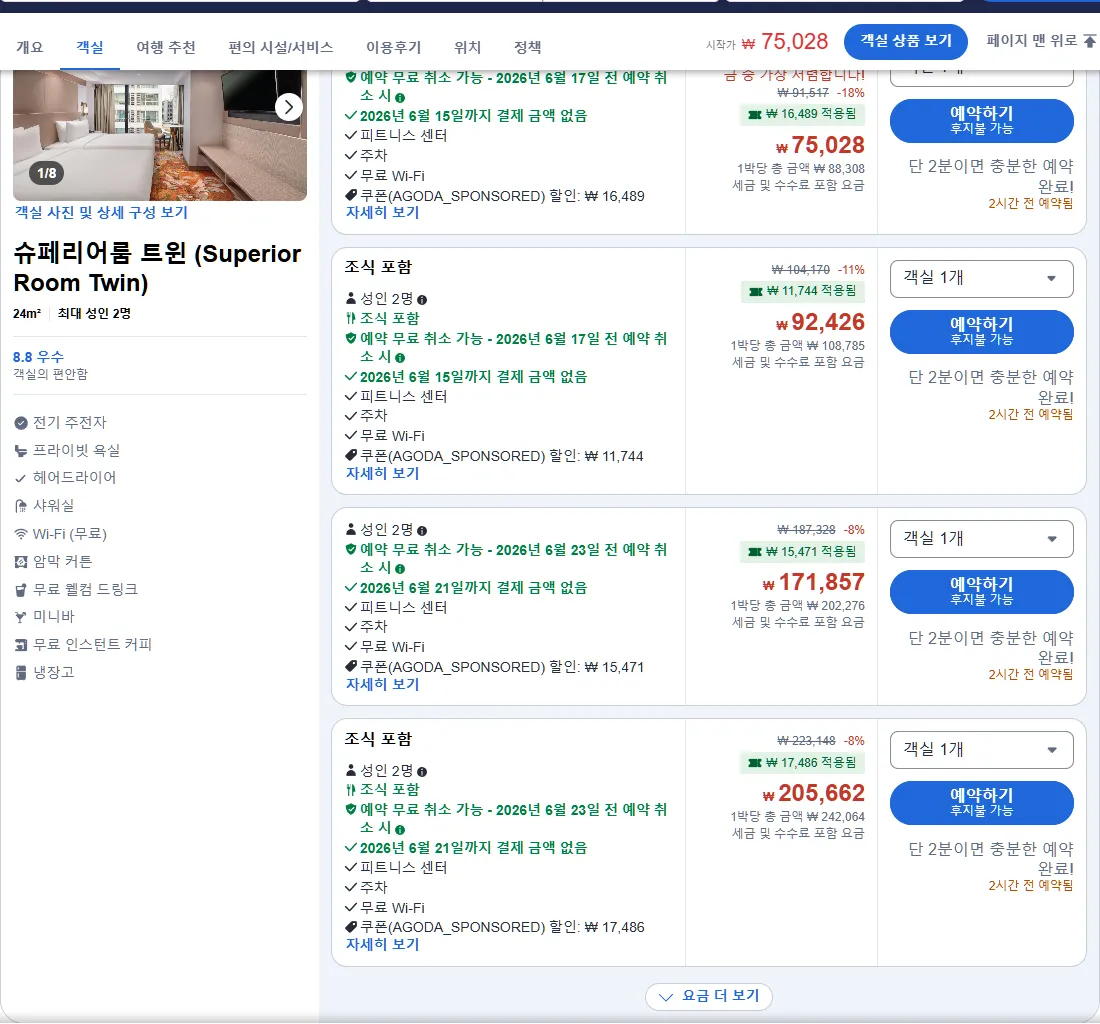The image size is (1100, 1024).
Task: Click cancellation info icon in ₩171,857 offer
Action: [400, 569]
